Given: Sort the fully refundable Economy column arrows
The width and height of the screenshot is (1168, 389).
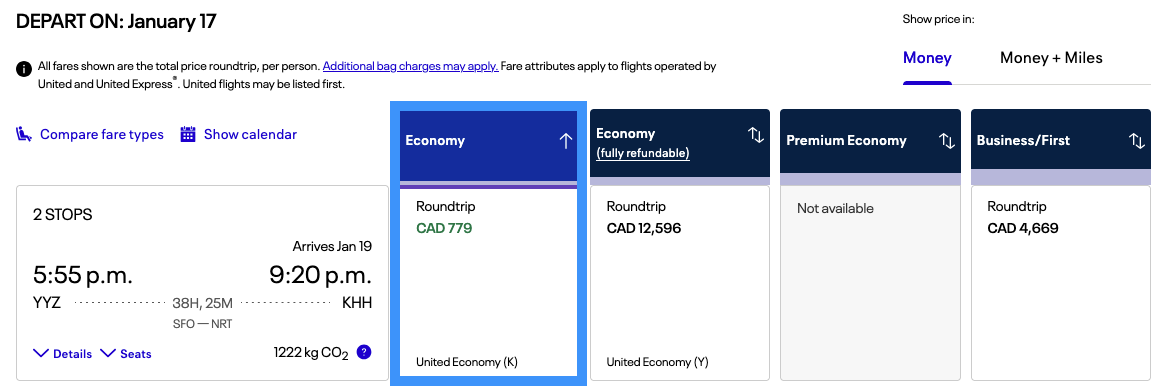Looking at the screenshot, I should tap(755, 135).
